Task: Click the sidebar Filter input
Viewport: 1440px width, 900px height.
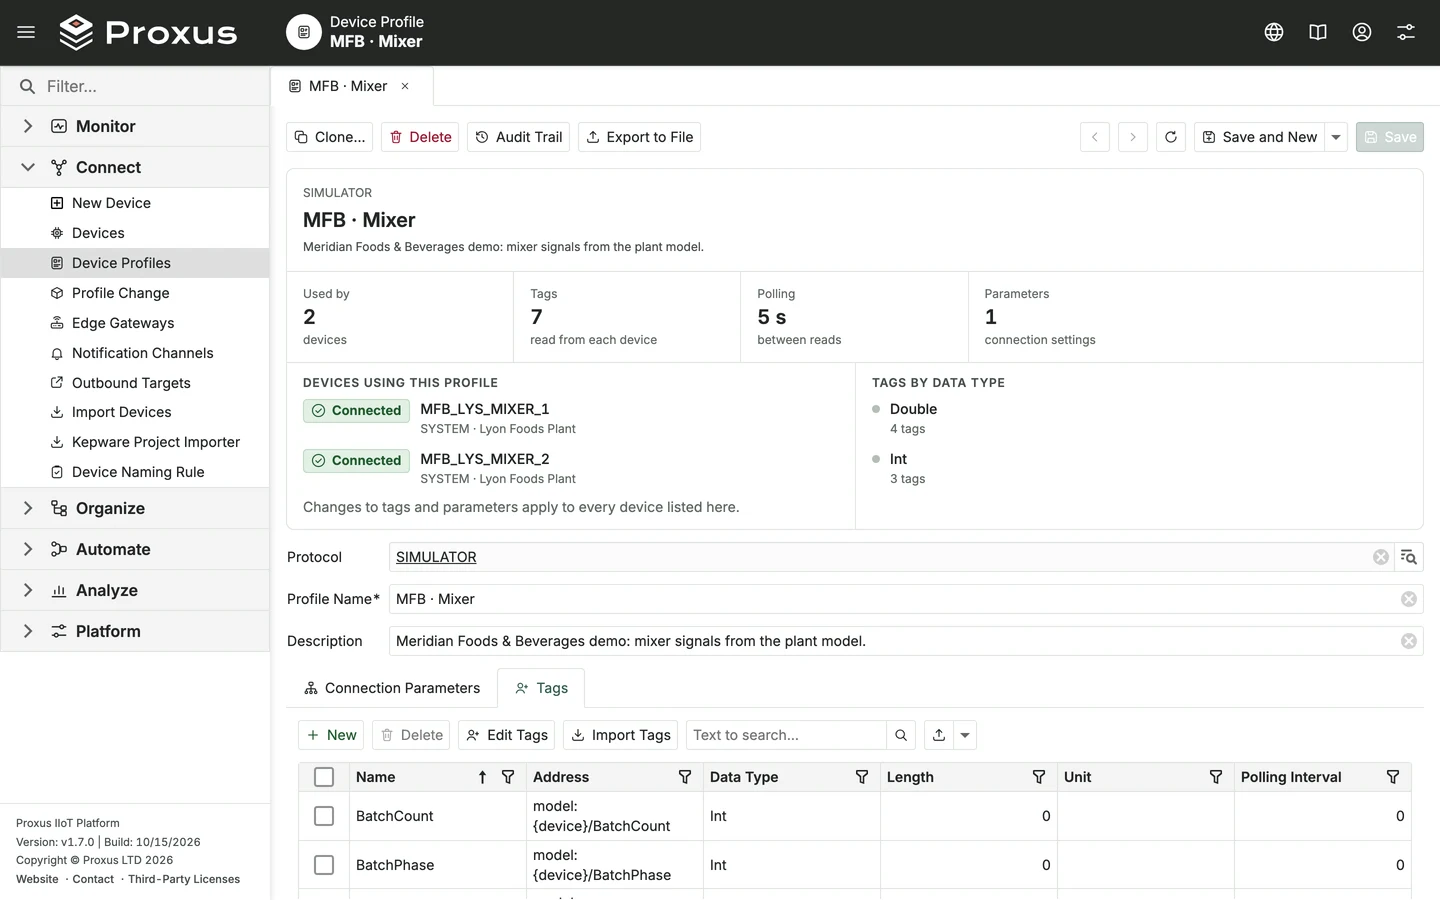Action: (135, 86)
